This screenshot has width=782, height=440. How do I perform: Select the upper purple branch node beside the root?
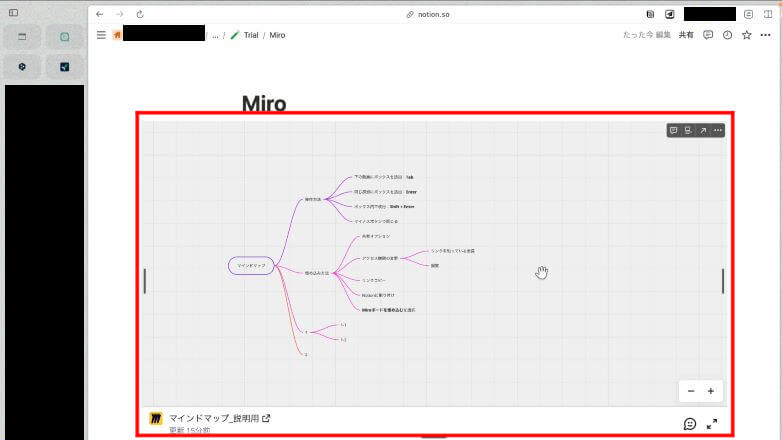pyautogui.click(x=313, y=199)
